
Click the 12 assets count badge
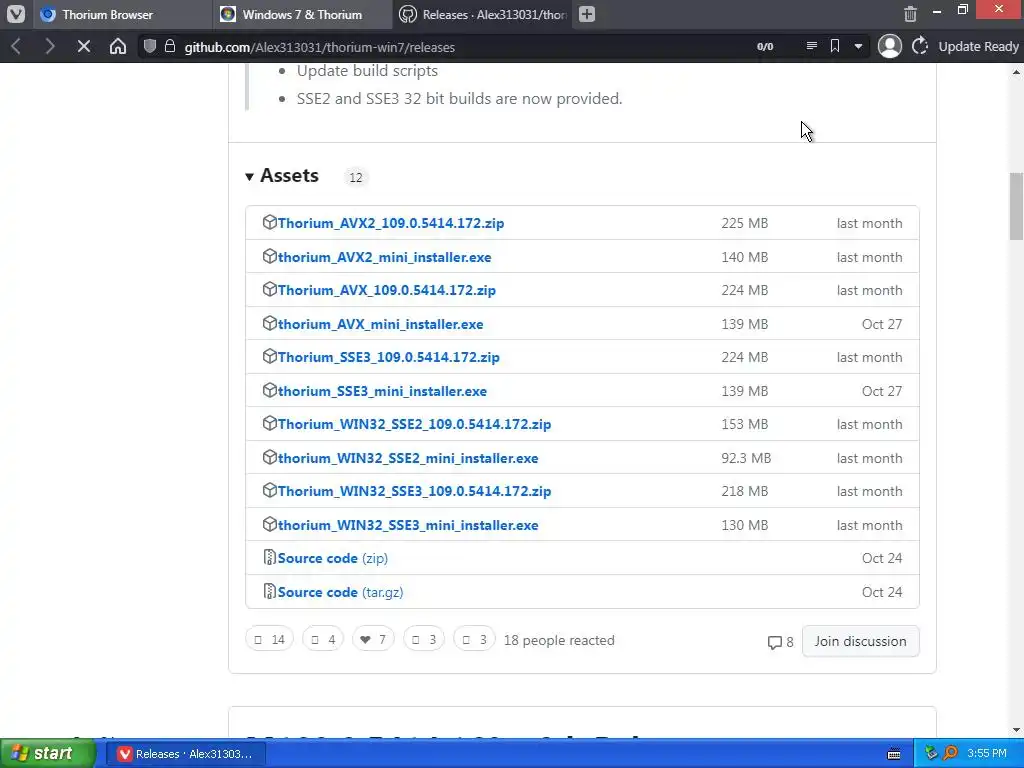(355, 177)
